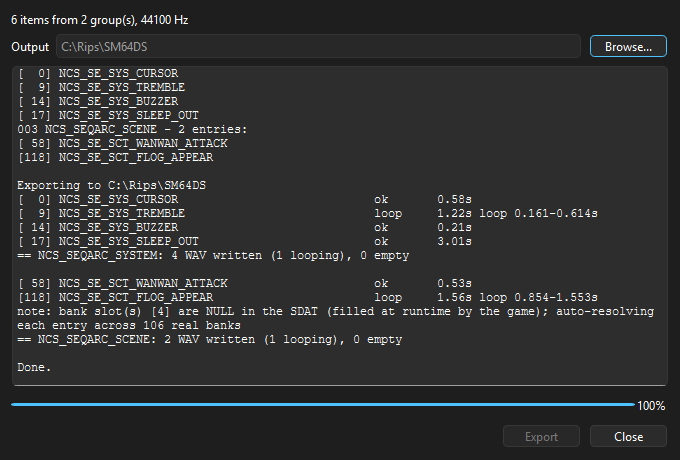Click the NCS_SE_SYS_BUZZER result showing 0.21s
680x460 pixels.
click(x=245, y=227)
